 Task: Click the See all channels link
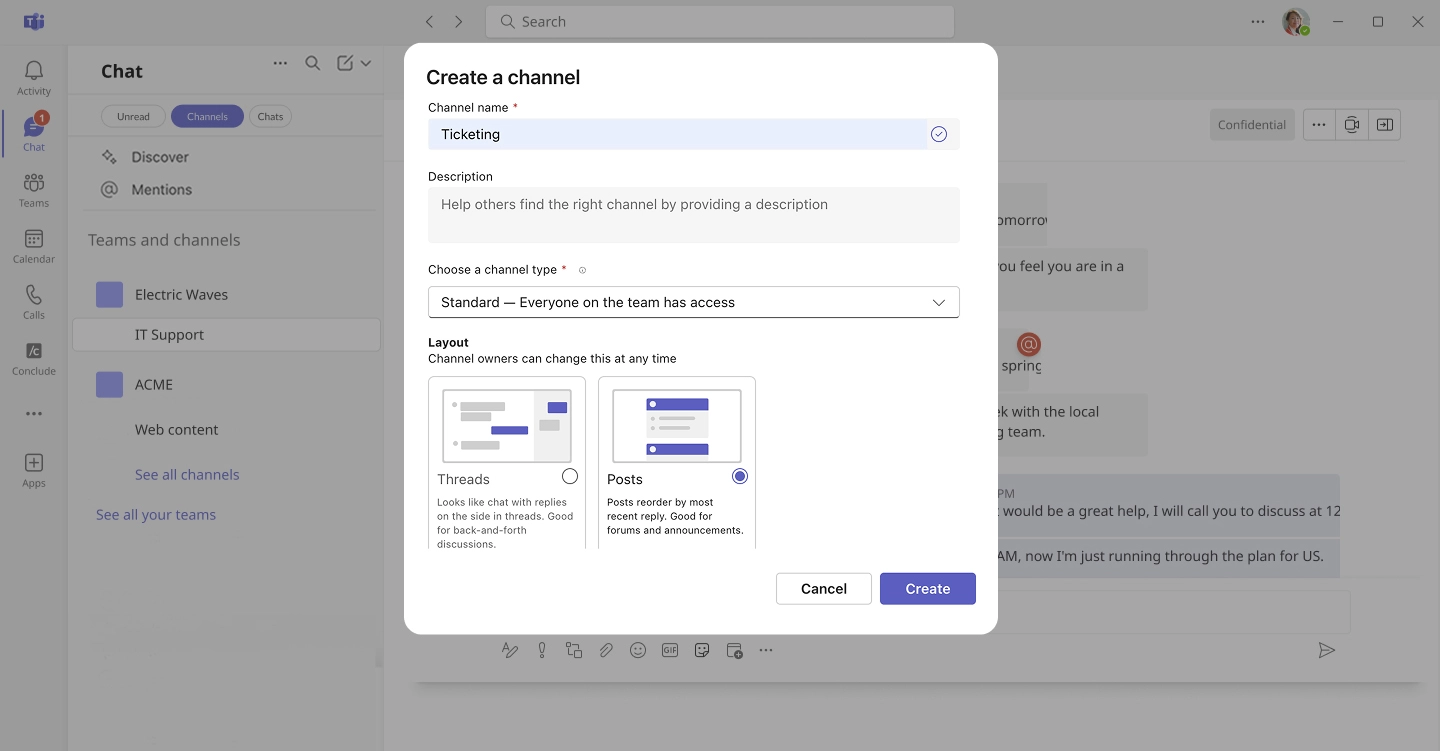(187, 475)
